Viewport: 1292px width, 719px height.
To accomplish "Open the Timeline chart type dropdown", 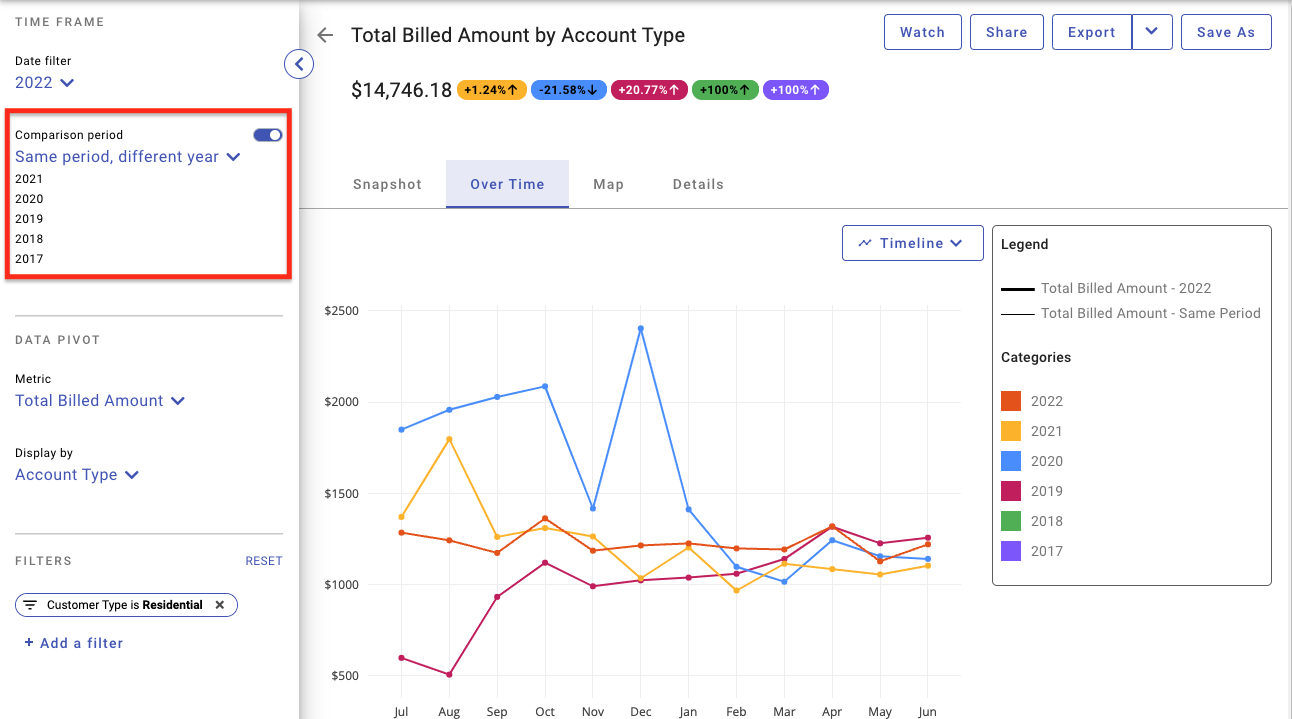I will pyautogui.click(x=913, y=243).
